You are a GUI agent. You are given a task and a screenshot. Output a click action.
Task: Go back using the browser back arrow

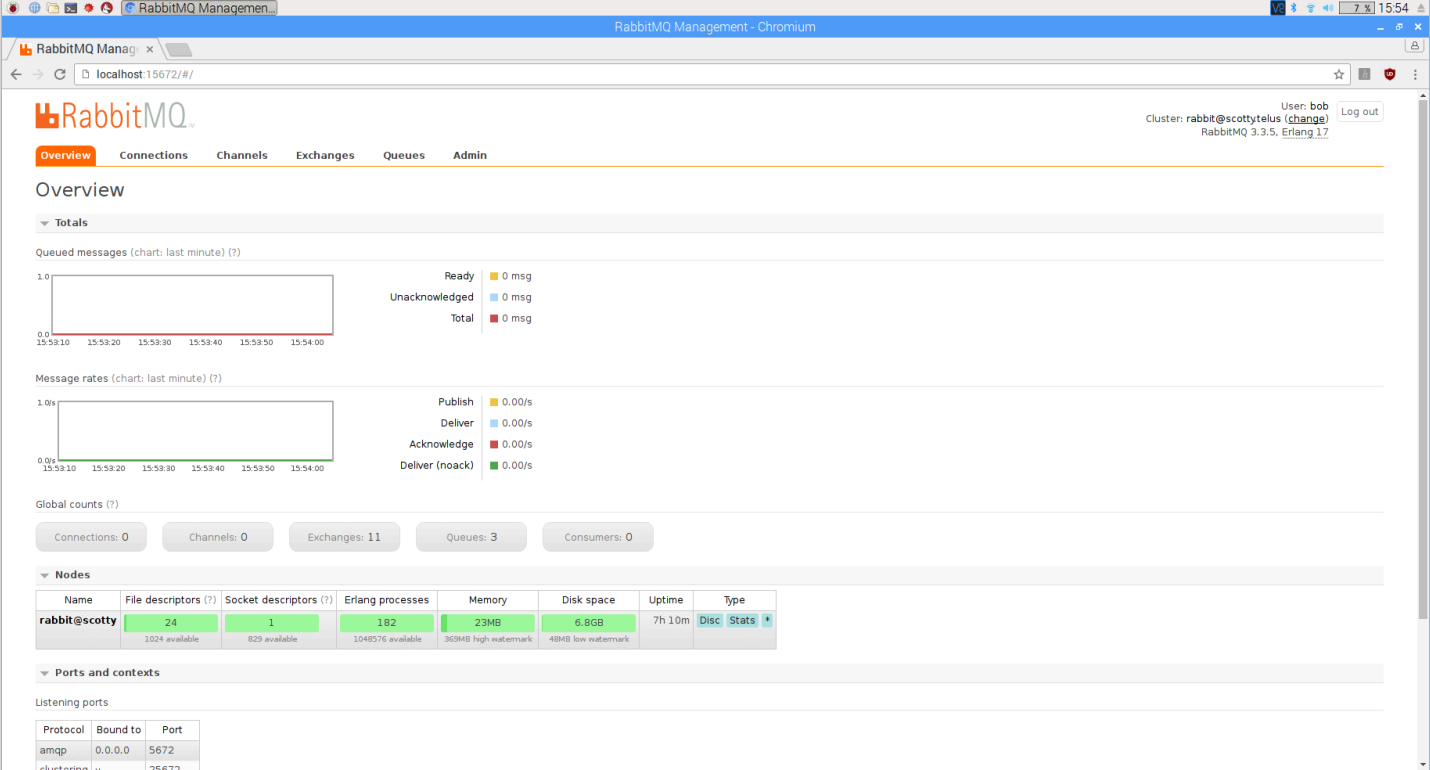[16, 74]
